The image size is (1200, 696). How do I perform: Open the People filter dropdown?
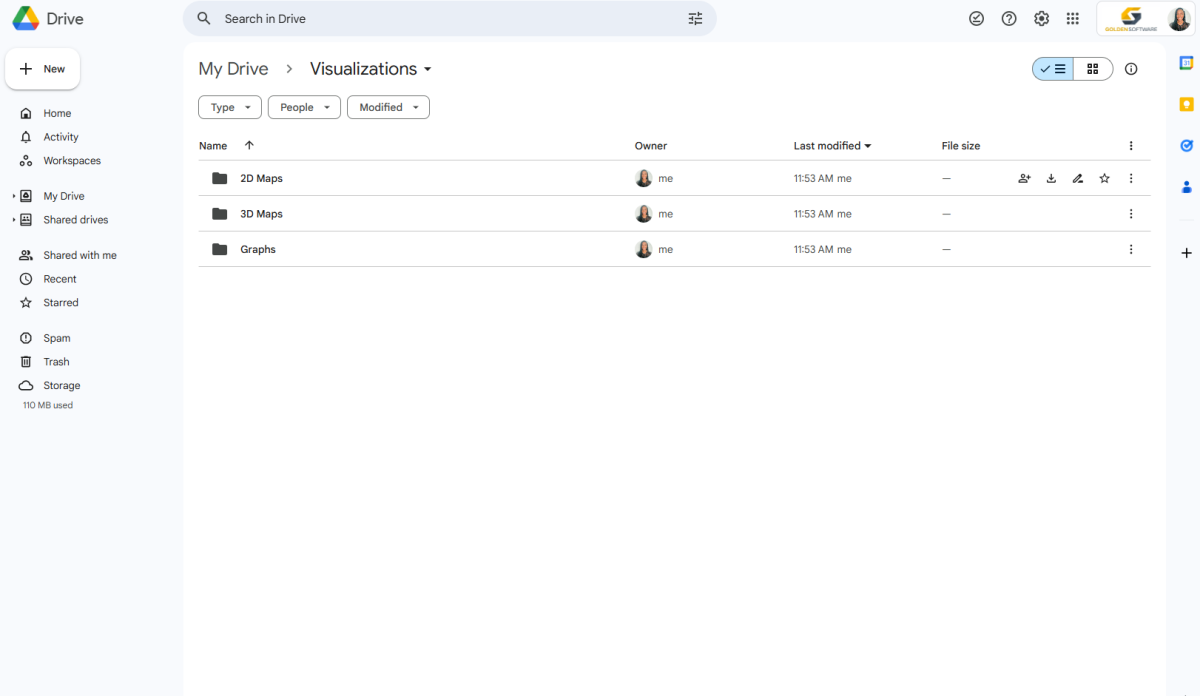click(304, 107)
